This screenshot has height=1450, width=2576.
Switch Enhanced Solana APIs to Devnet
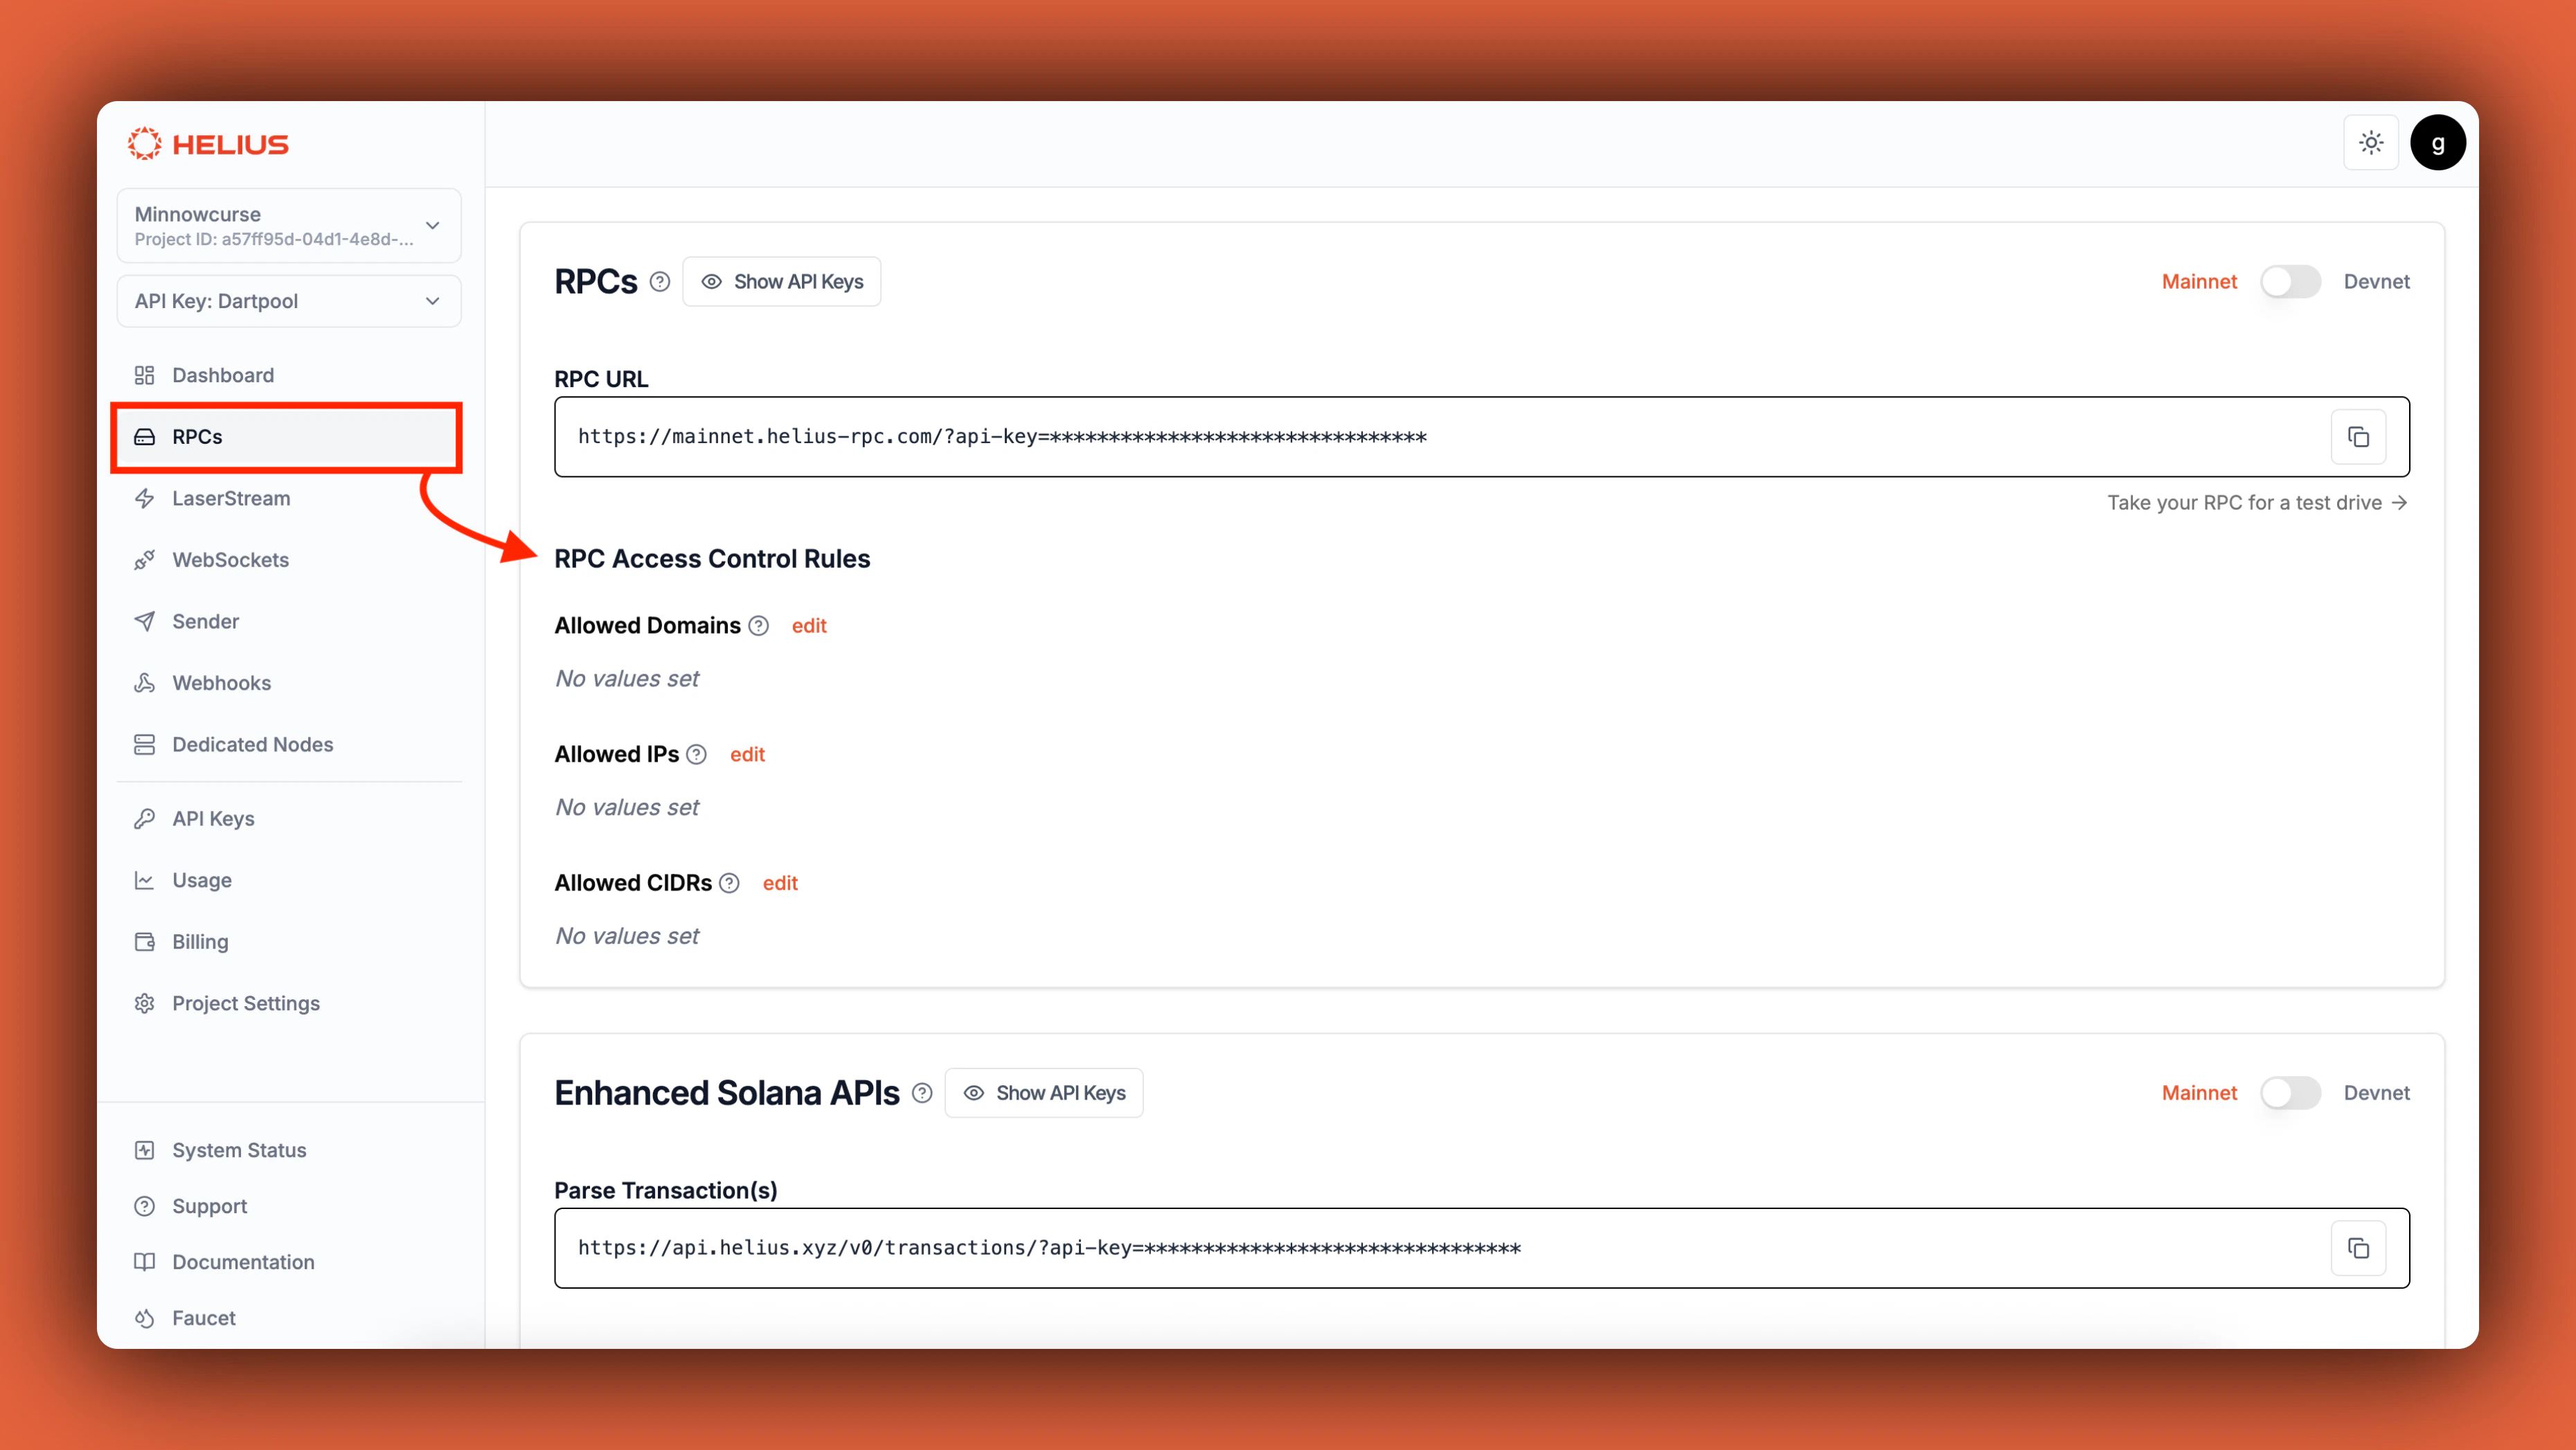(2291, 1093)
